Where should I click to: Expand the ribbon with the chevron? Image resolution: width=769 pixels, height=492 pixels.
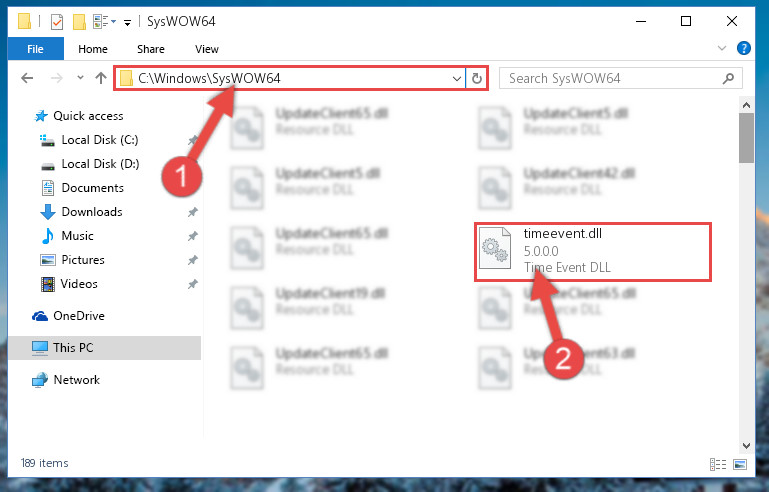tap(722, 48)
